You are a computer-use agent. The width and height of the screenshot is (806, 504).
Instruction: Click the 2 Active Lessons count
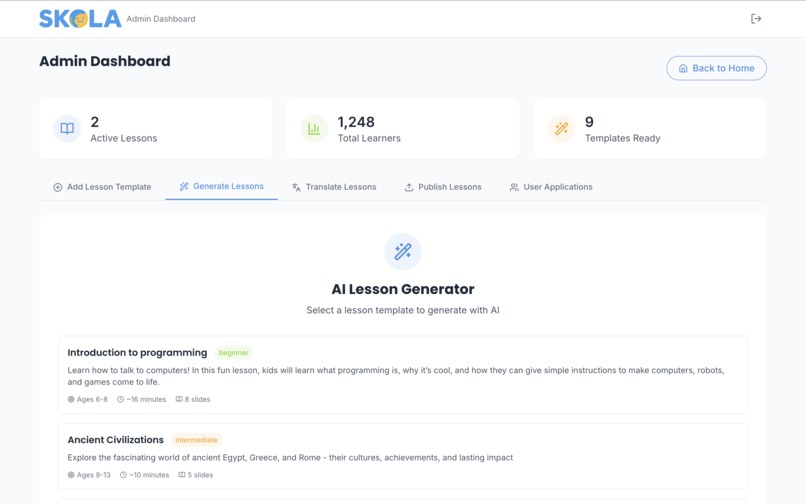95,122
